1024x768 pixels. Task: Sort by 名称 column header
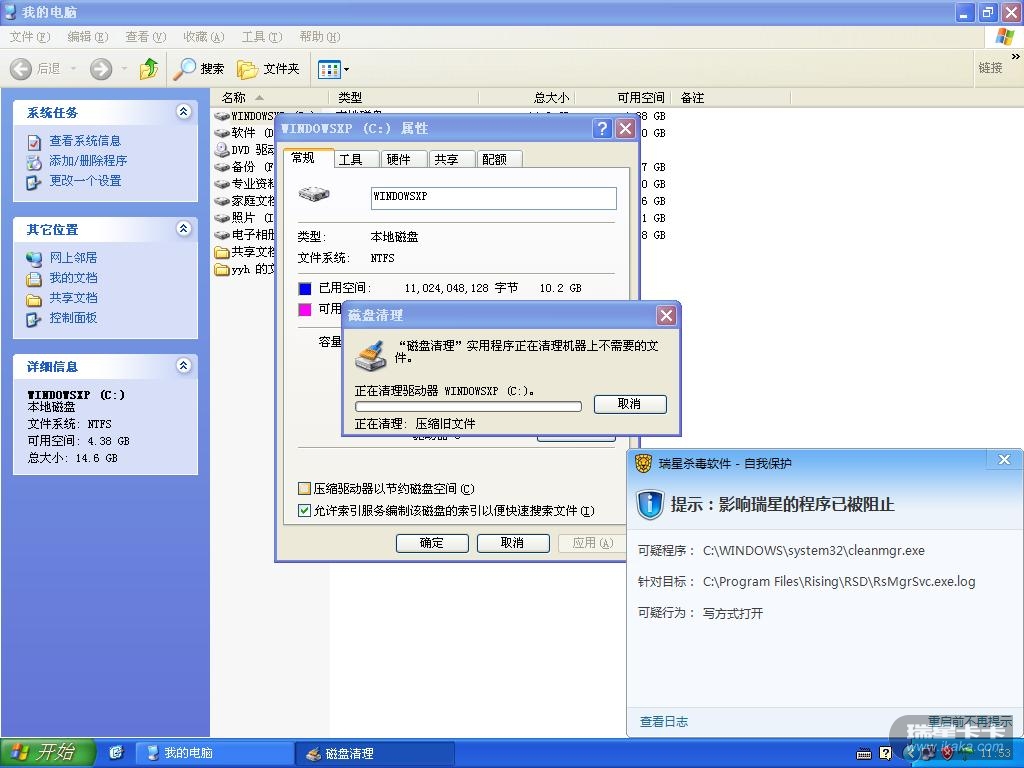pos(269,98)
